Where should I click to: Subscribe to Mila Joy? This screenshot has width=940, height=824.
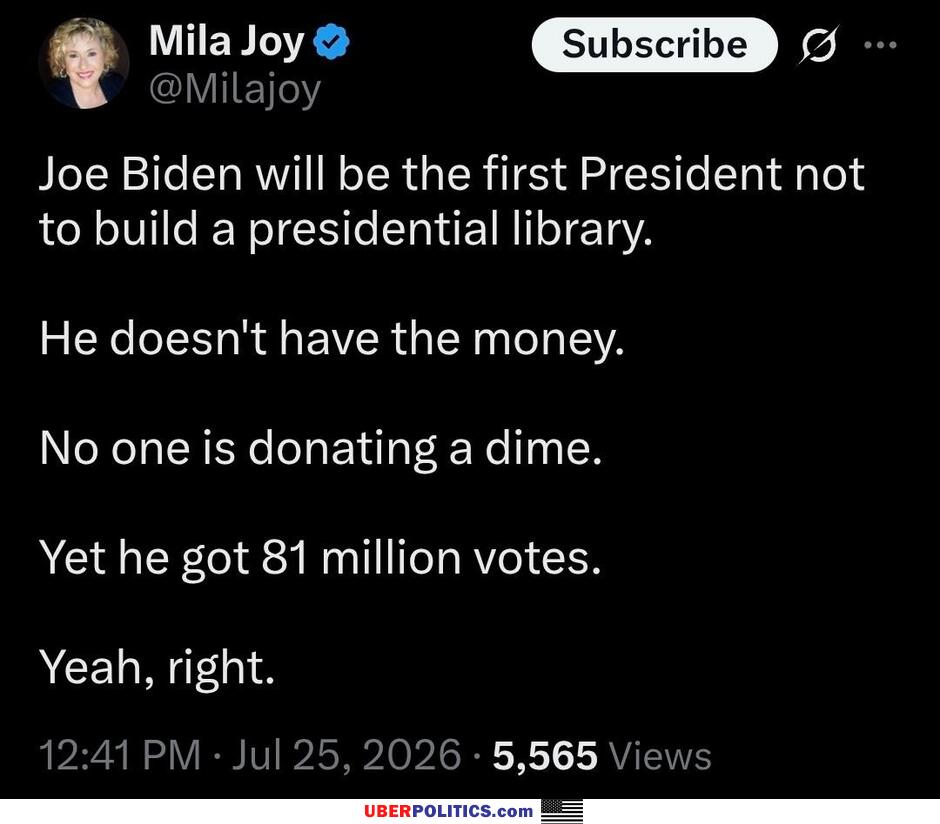pos(655,44)
